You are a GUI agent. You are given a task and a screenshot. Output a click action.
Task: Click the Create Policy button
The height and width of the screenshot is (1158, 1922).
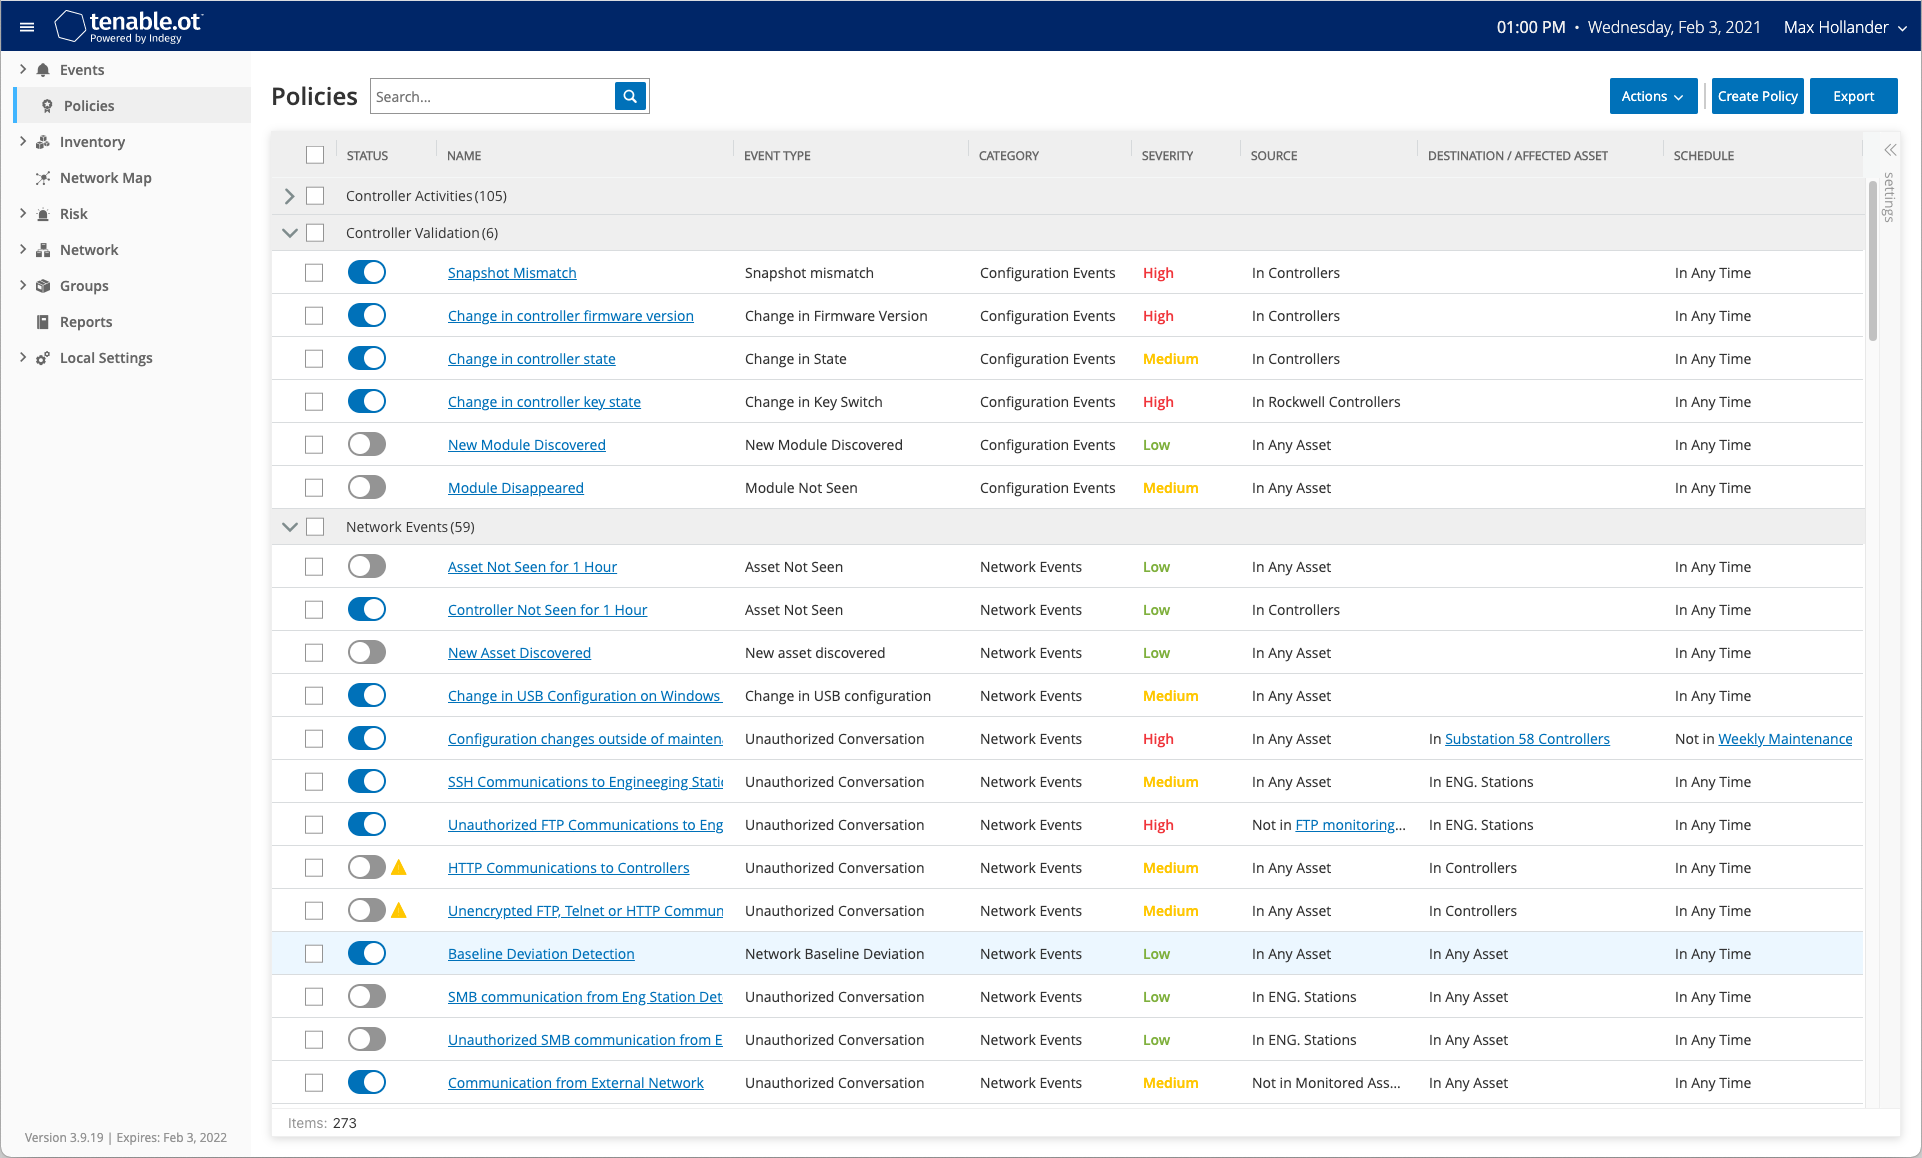point(1757,96)
